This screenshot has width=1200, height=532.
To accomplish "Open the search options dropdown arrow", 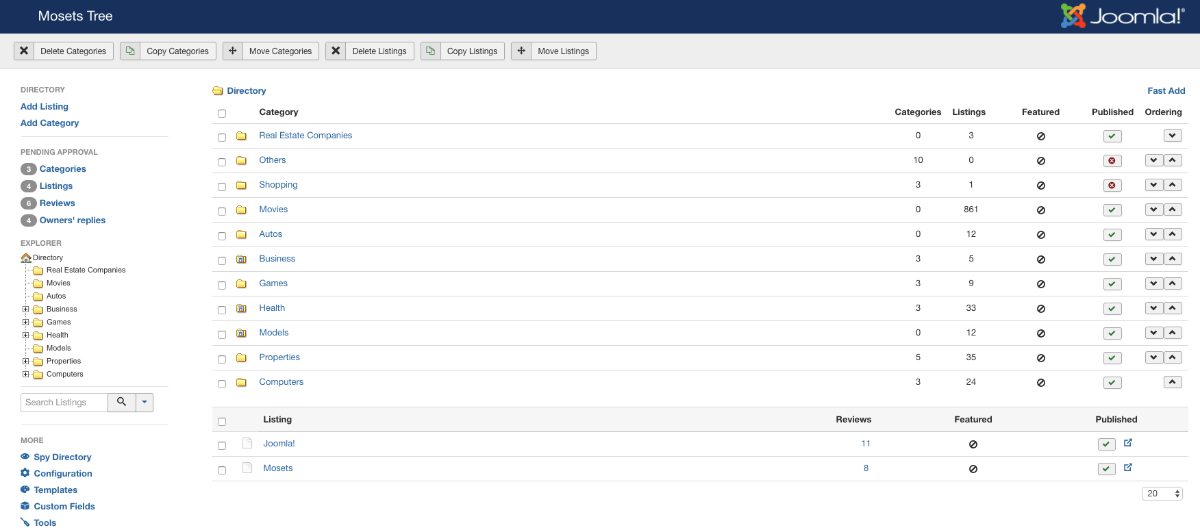I will pos(144,402).
